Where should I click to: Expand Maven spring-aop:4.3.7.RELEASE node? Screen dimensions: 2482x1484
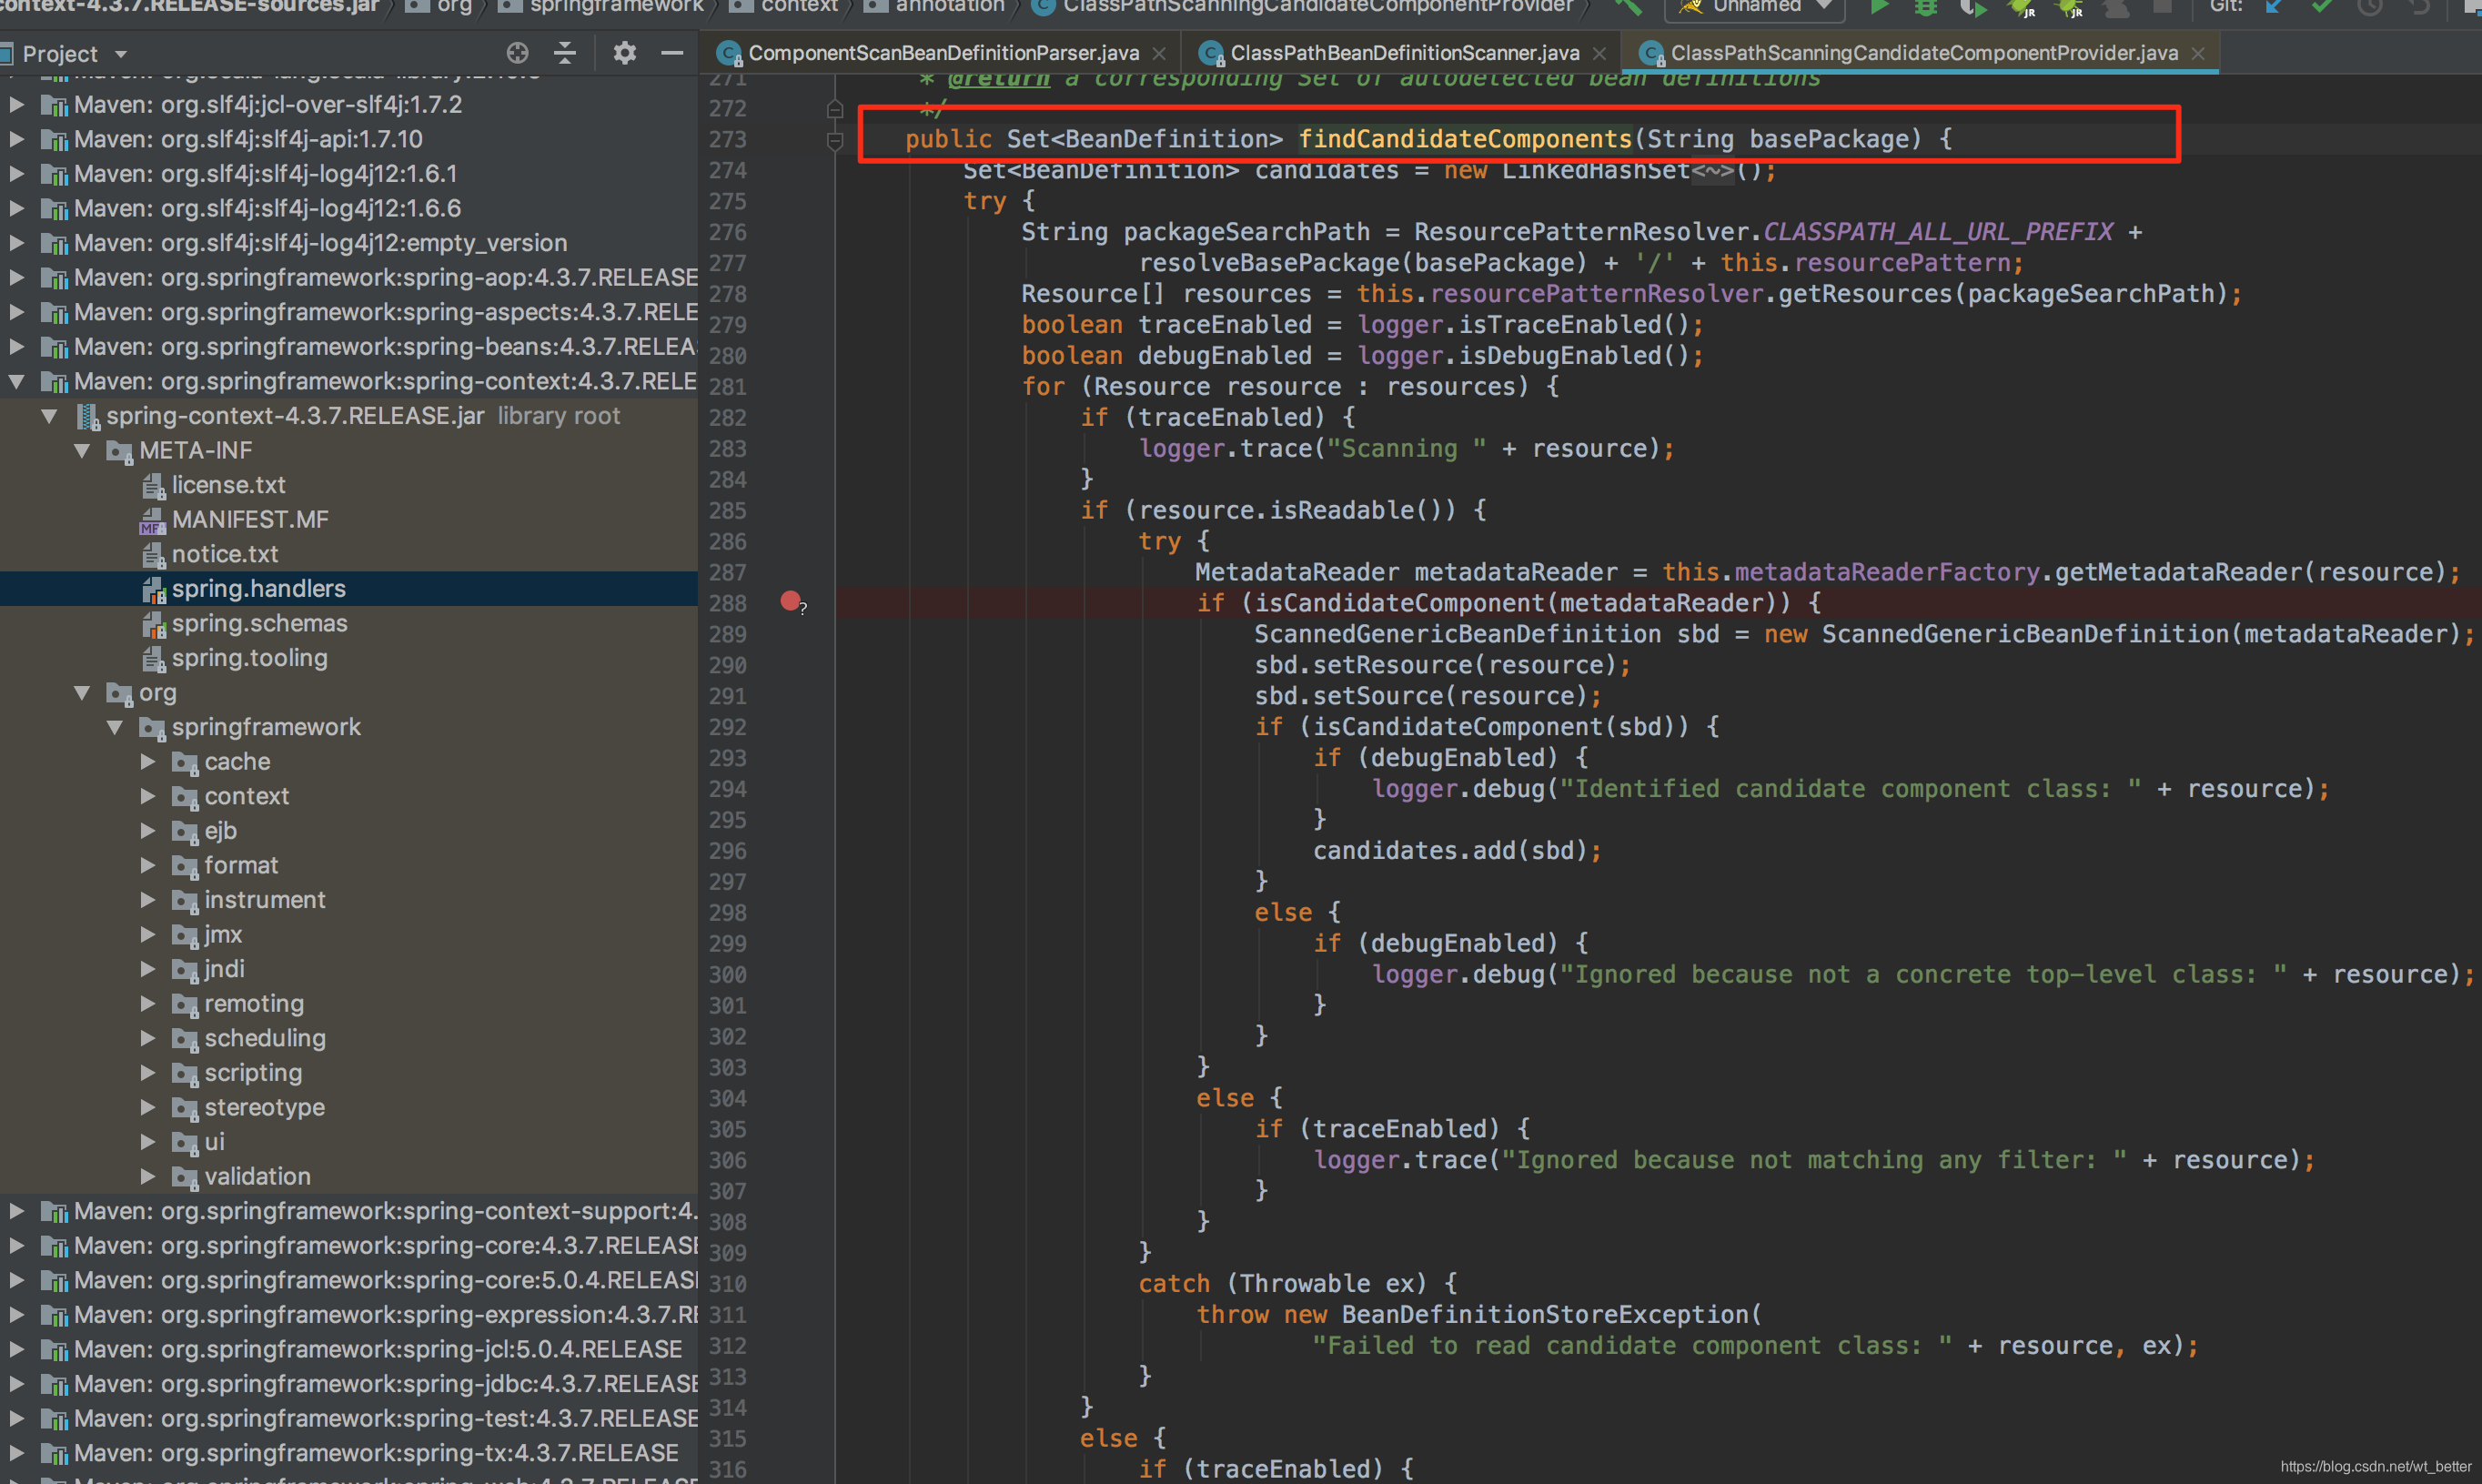pyautogui.click(x=16, y=277)
